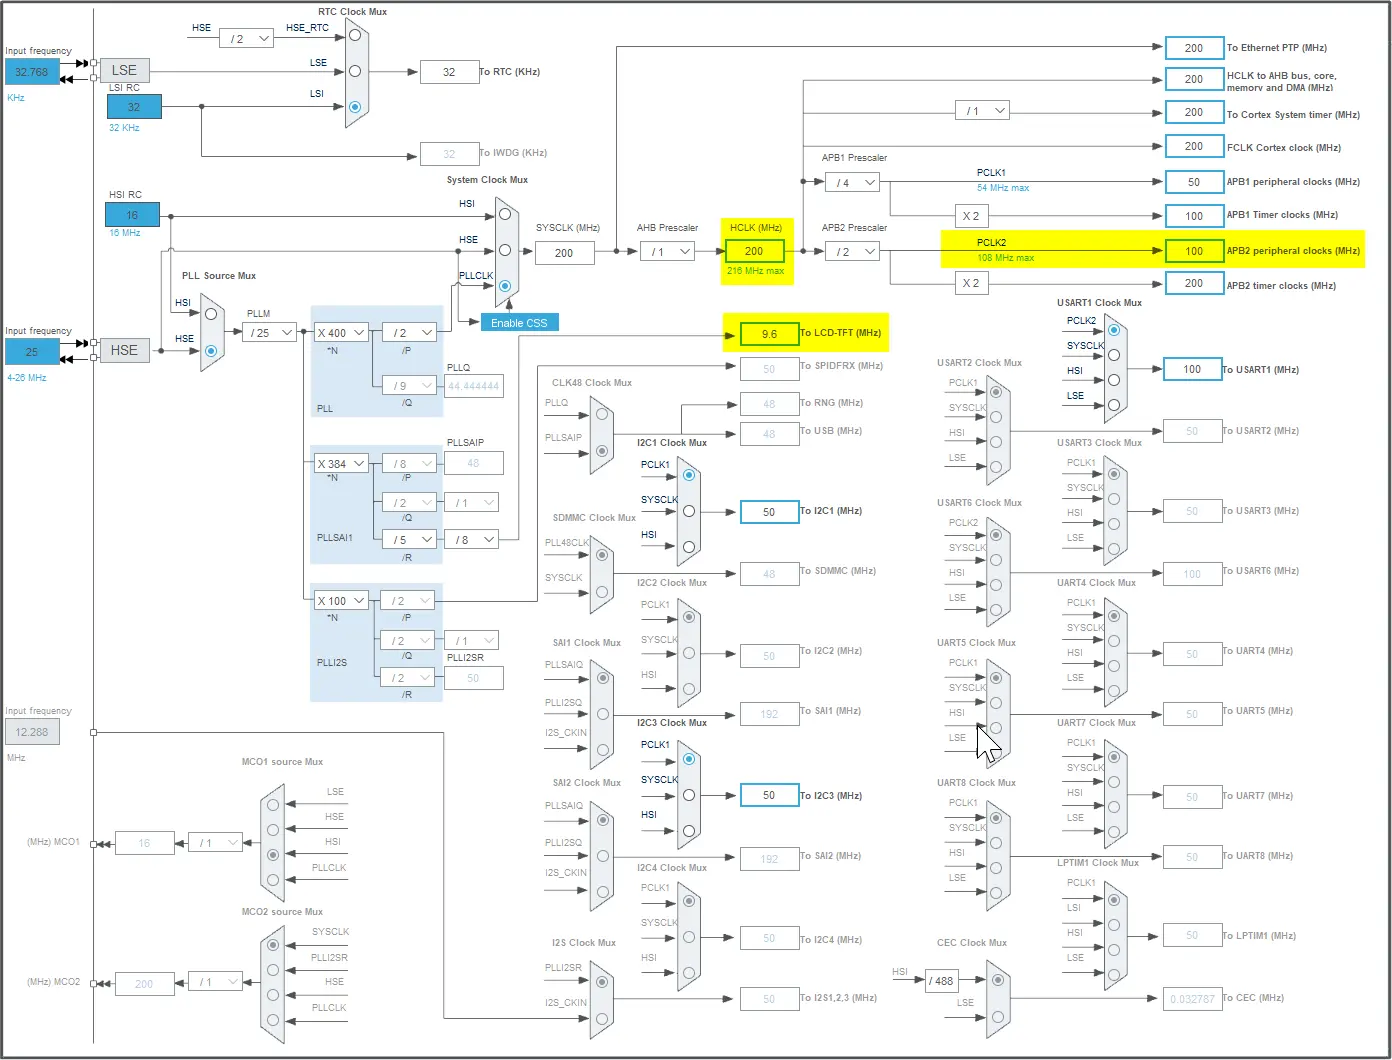The image size is (1392, 1060).
Task: Select LSE in the RTC Clock Mux
Action: point(354,71)
